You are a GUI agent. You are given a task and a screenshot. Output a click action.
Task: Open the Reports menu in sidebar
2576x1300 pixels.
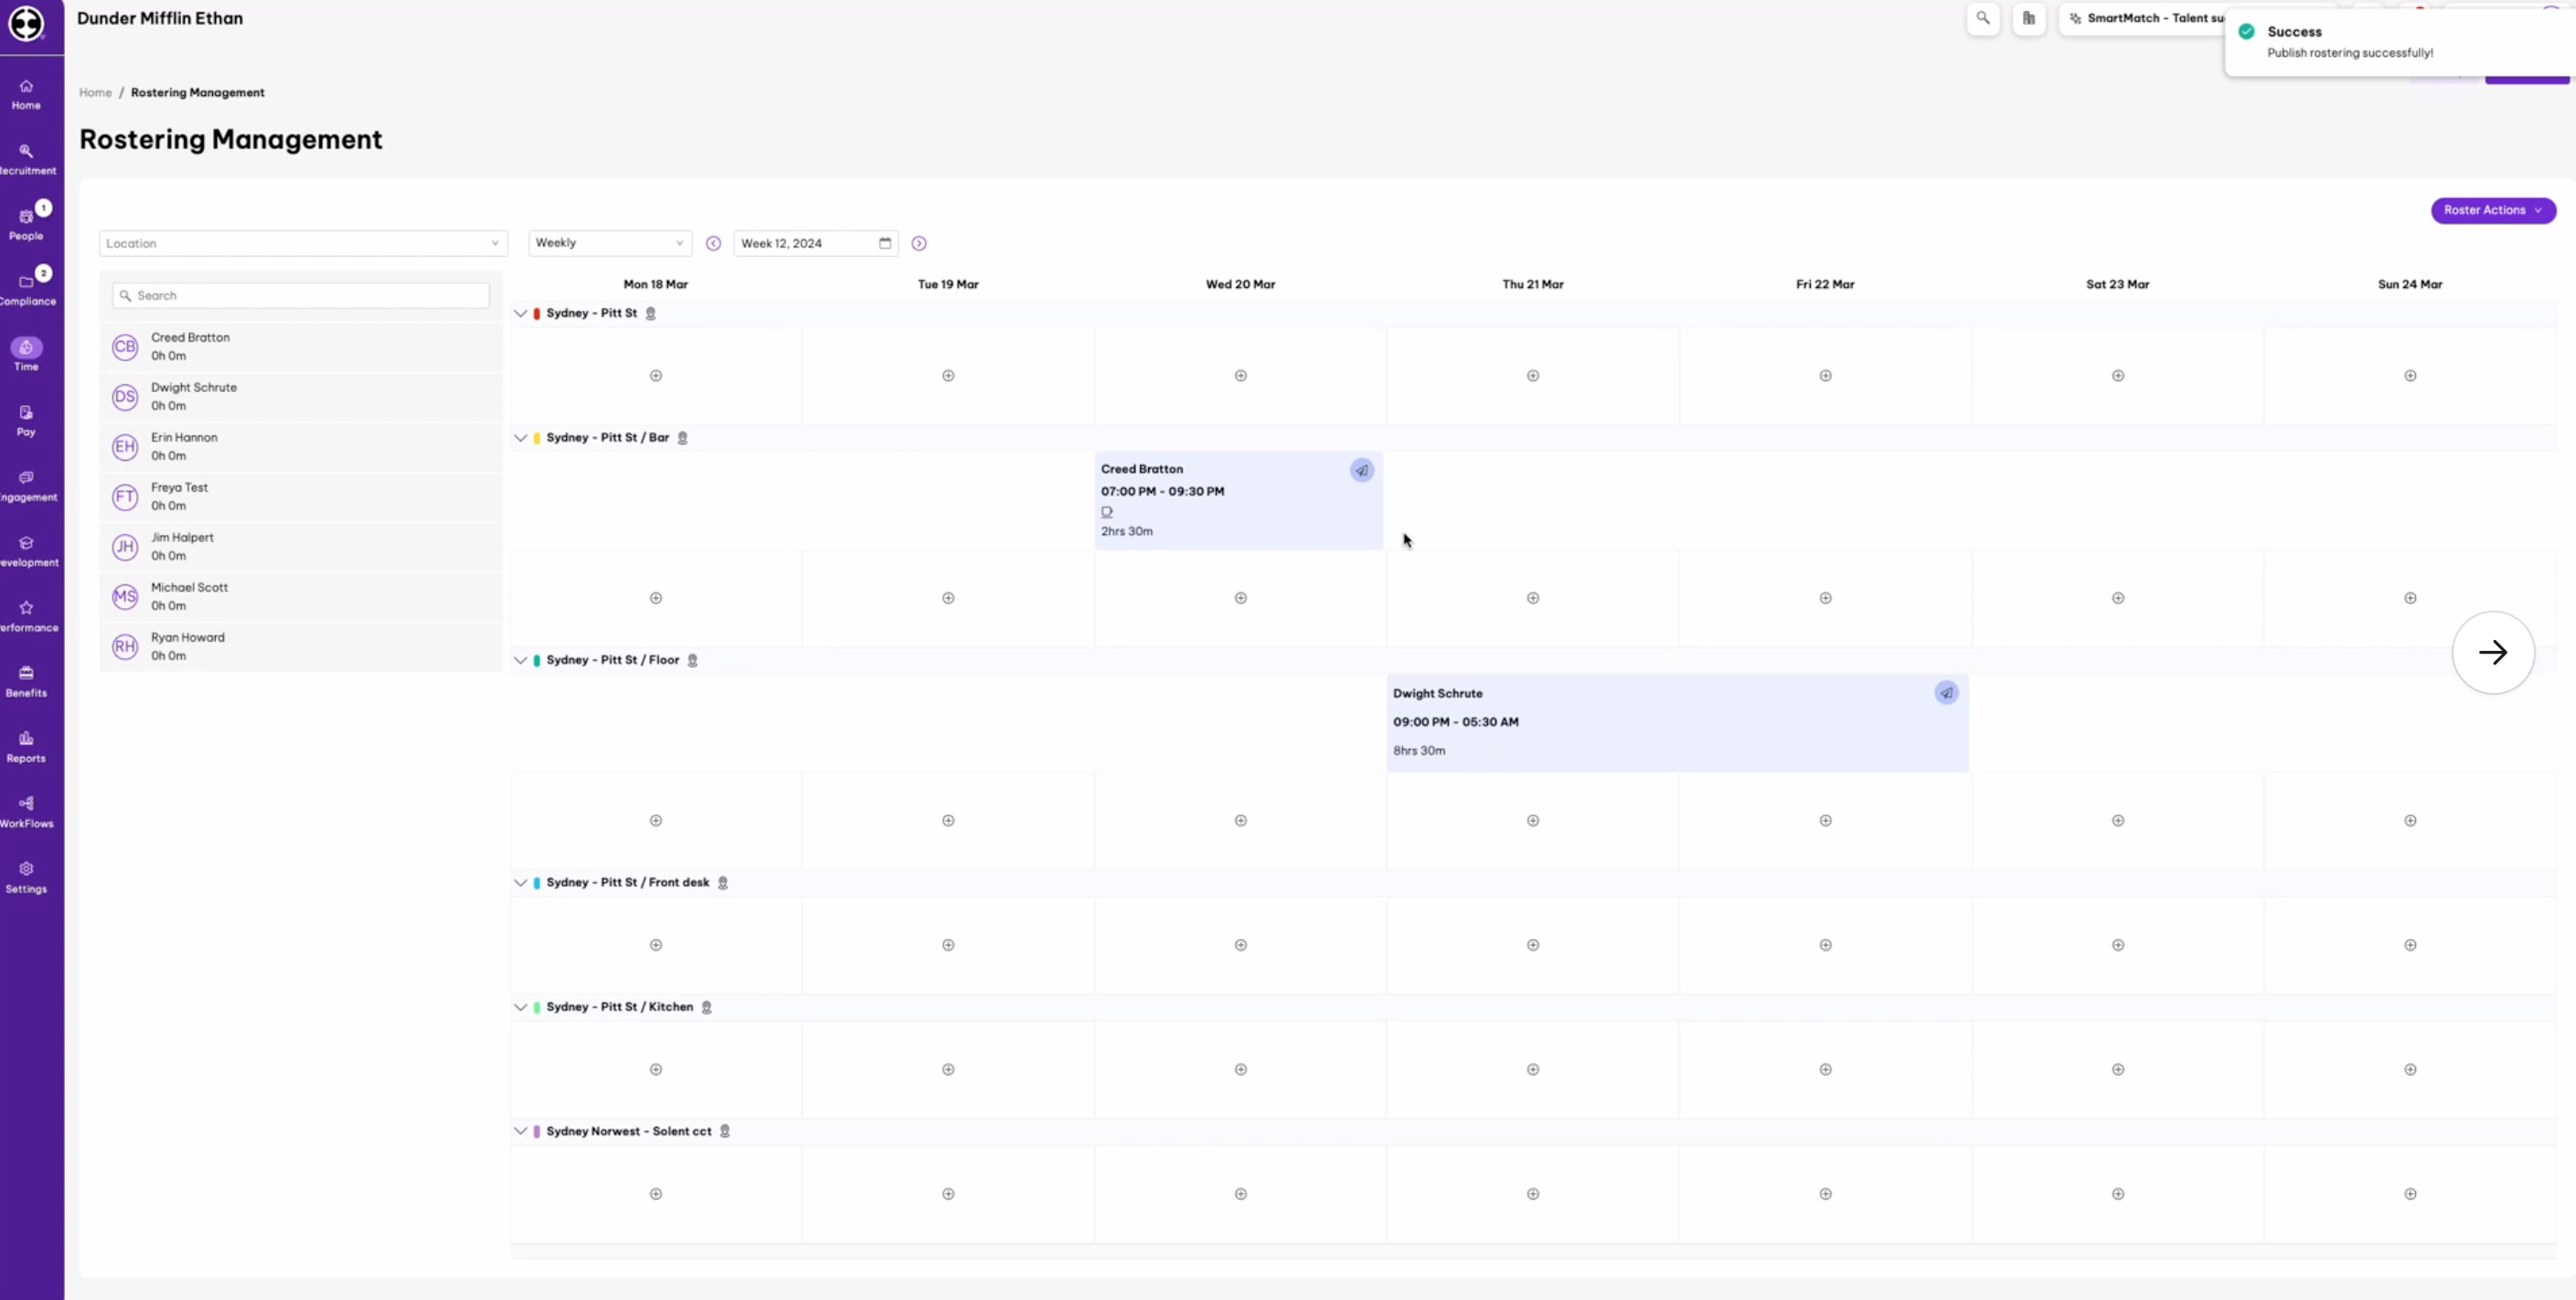coord(26,747)
